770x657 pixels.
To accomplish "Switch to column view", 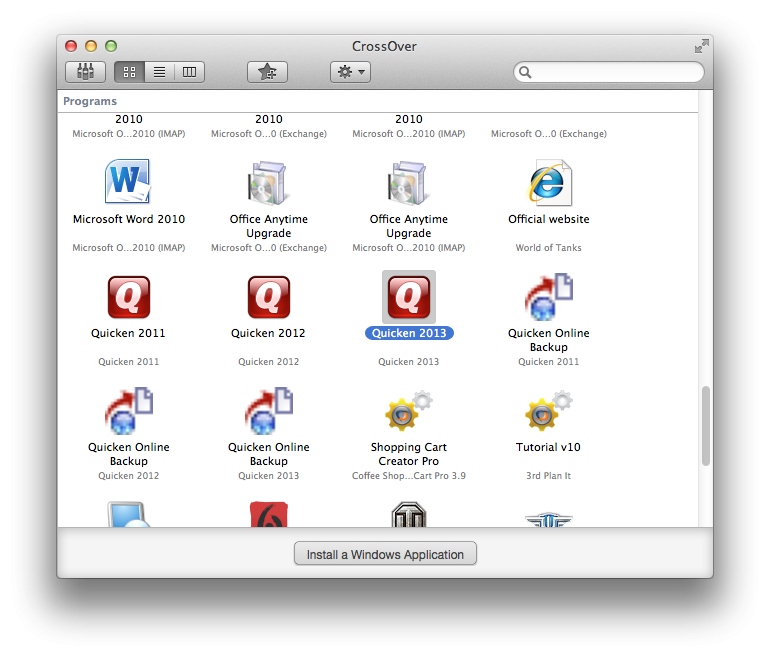I will (189, 72).
